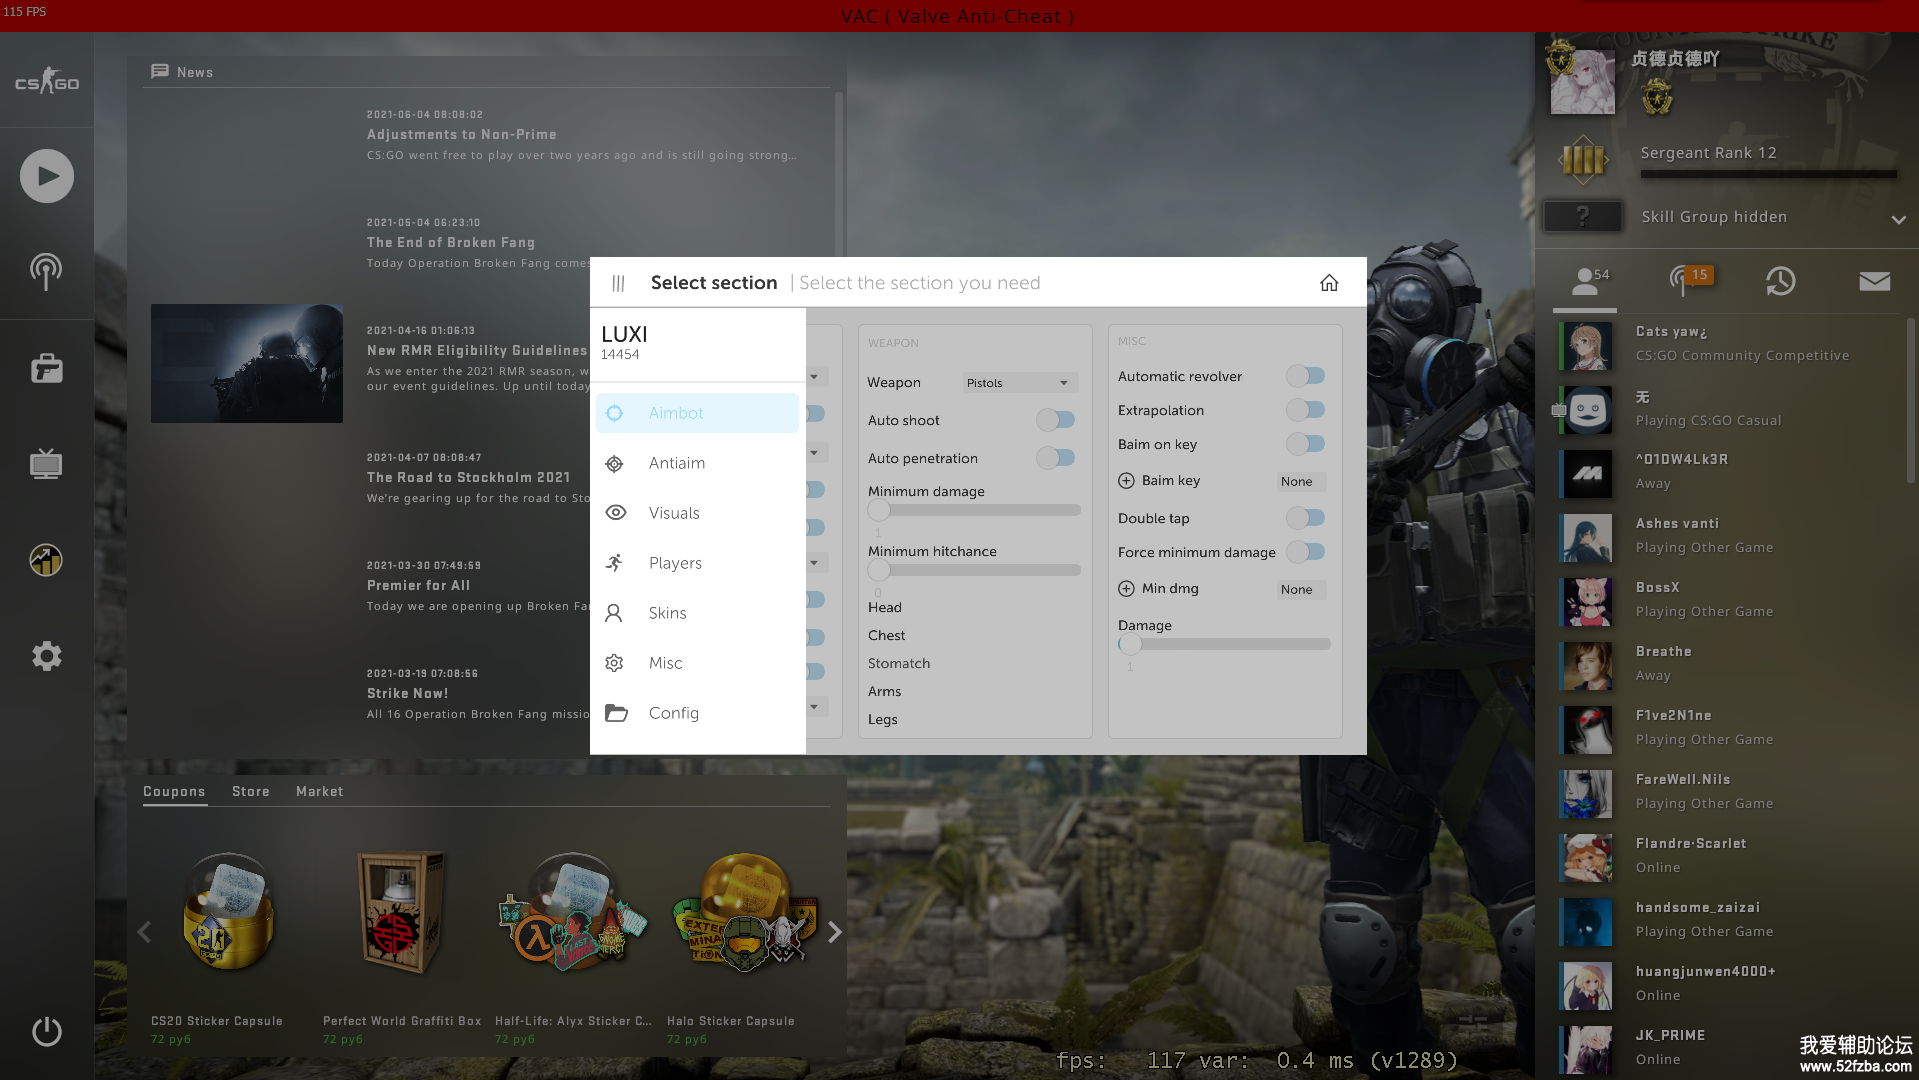The height and width of the screenshot is (1080, 1919).
Task: Open the Inventory briefcase icon
Action: click(47, 369)
